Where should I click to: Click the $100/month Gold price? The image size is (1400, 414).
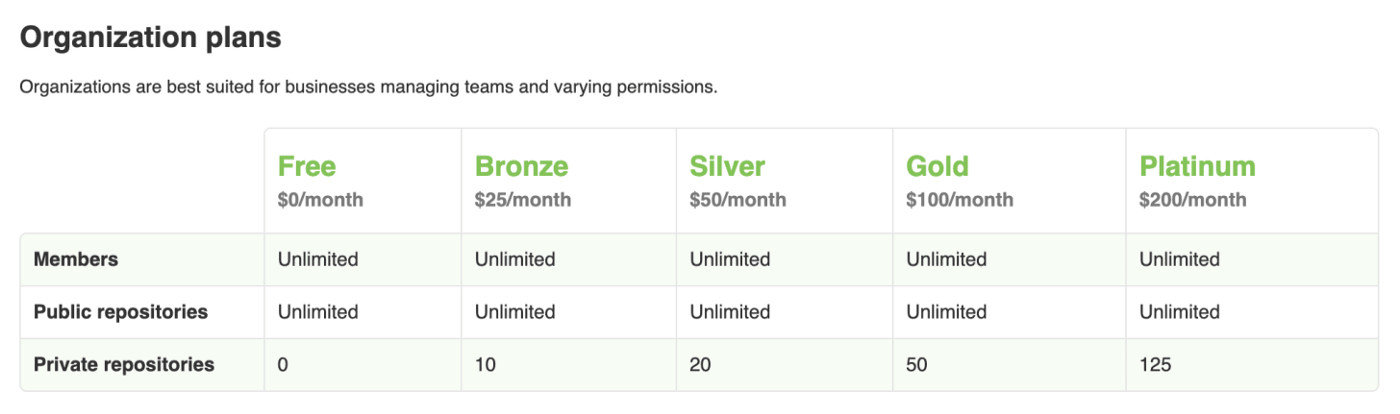(960, 200)
